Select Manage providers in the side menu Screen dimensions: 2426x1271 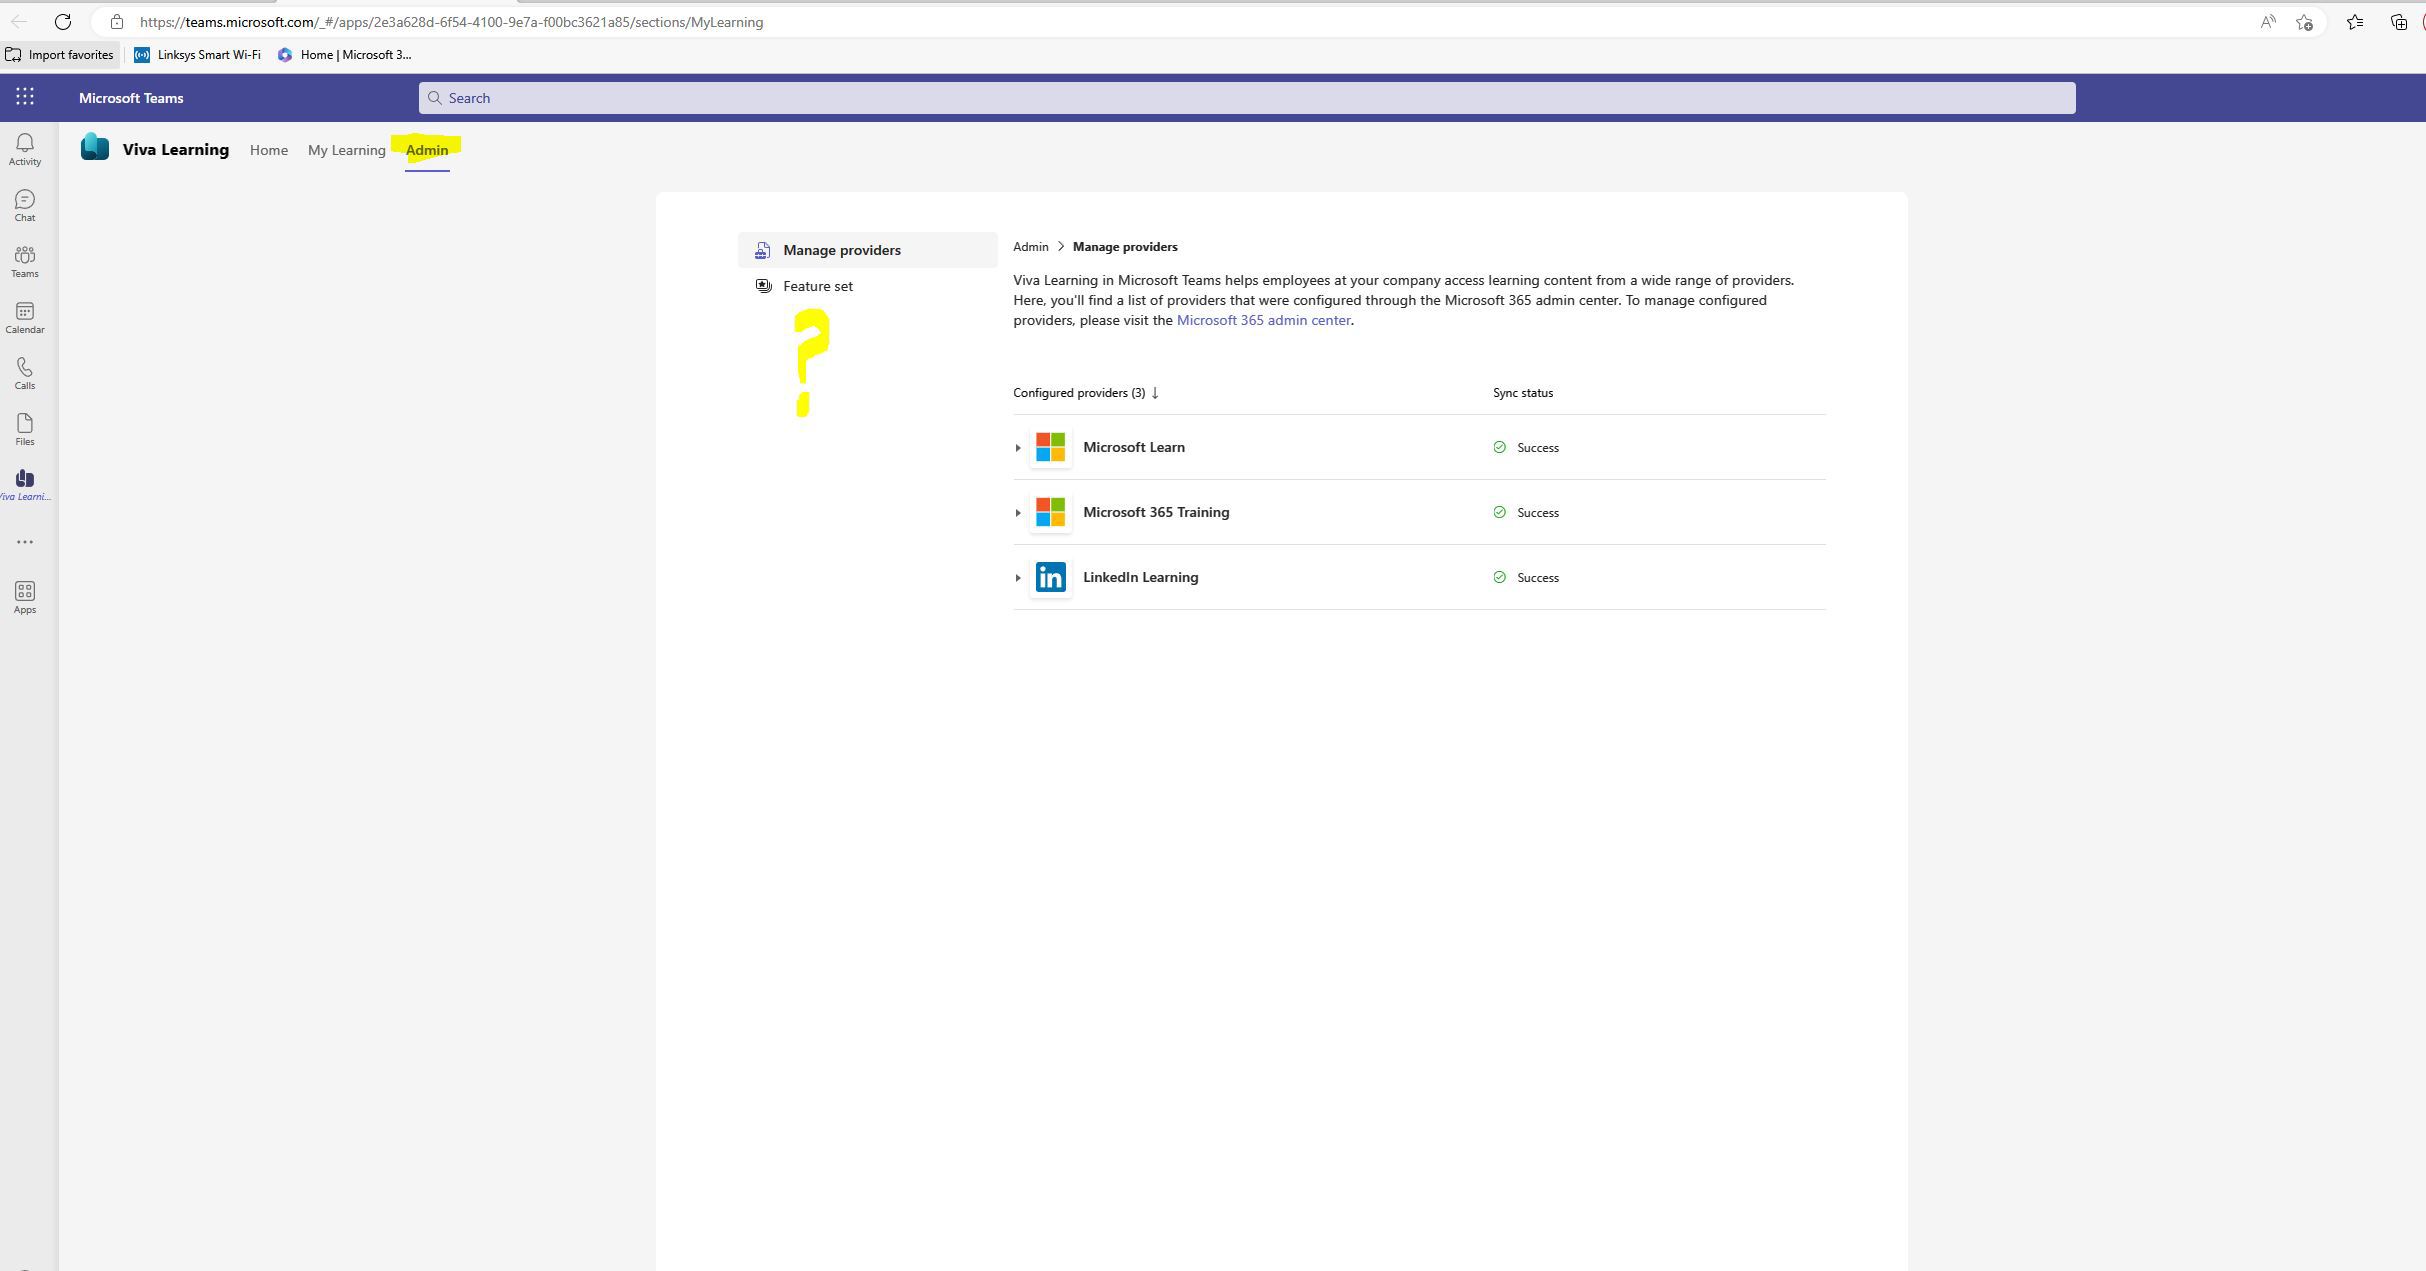pos(868,250)
